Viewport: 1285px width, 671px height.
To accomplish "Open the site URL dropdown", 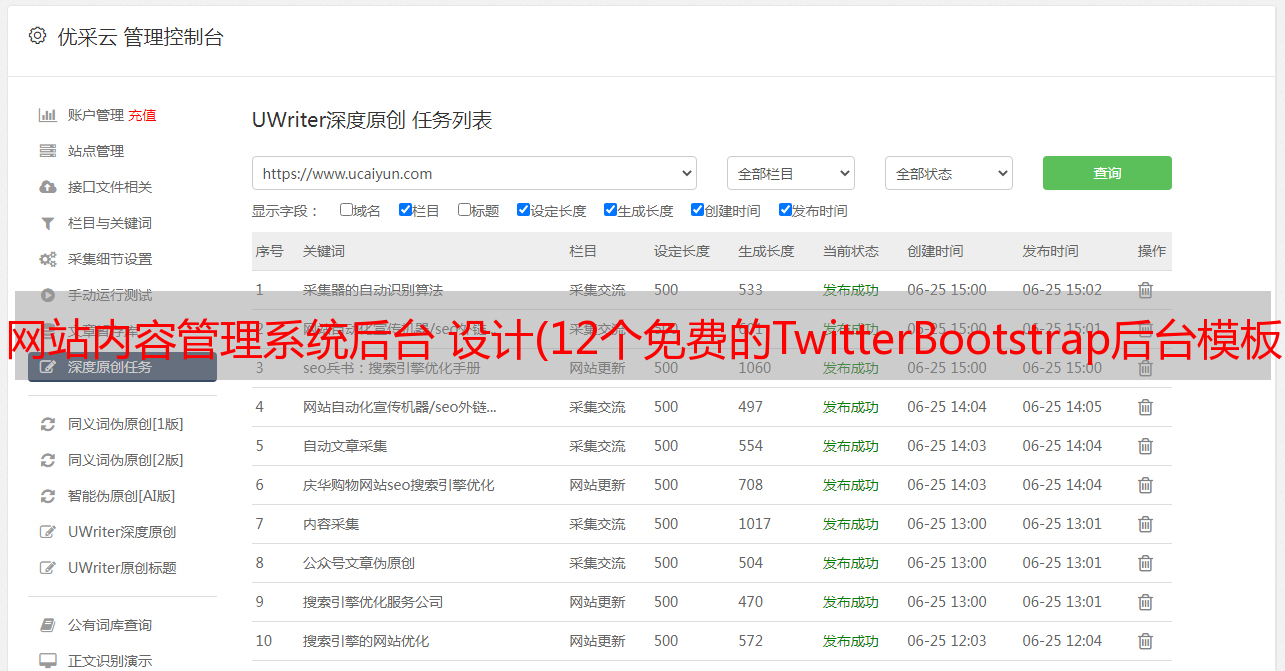I will click(474, 173).
